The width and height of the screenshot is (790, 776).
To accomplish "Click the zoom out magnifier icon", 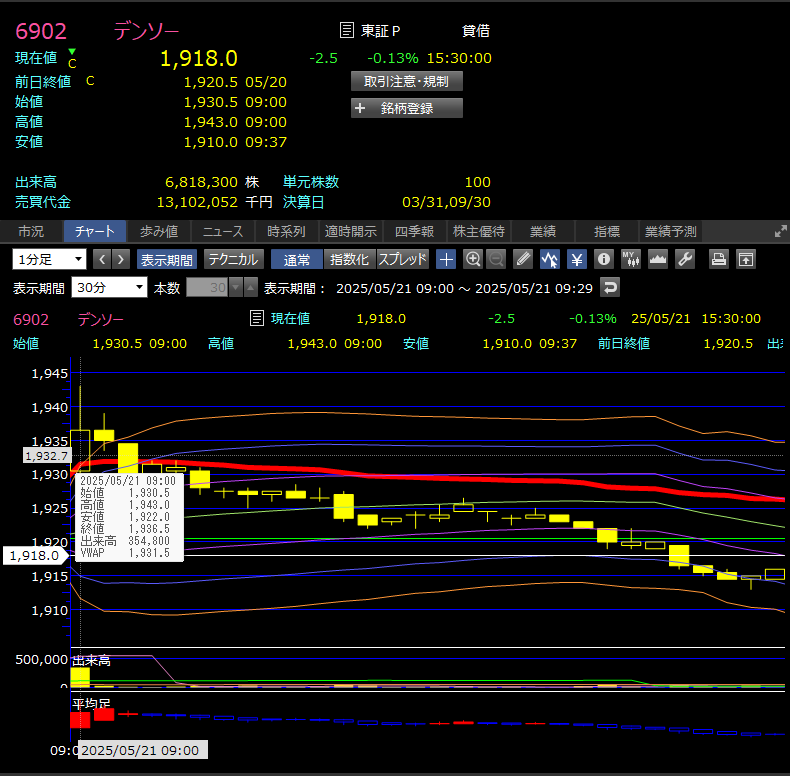I will pos(496,260).
